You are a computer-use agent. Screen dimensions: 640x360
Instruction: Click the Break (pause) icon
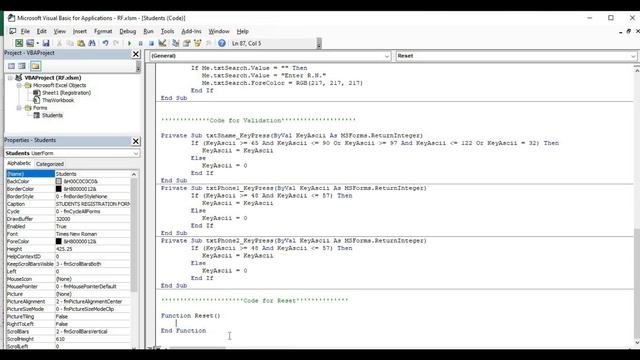(x=140, y=43)
